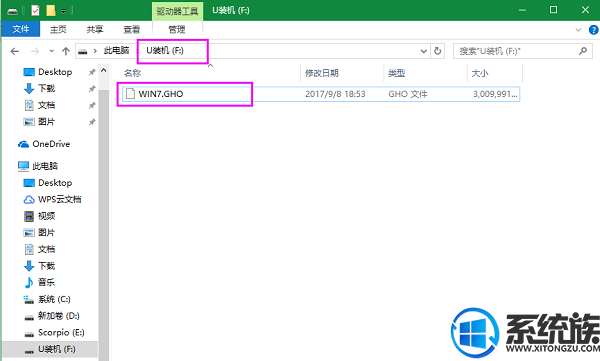Go forward with the right arrow

pos(35,51)
